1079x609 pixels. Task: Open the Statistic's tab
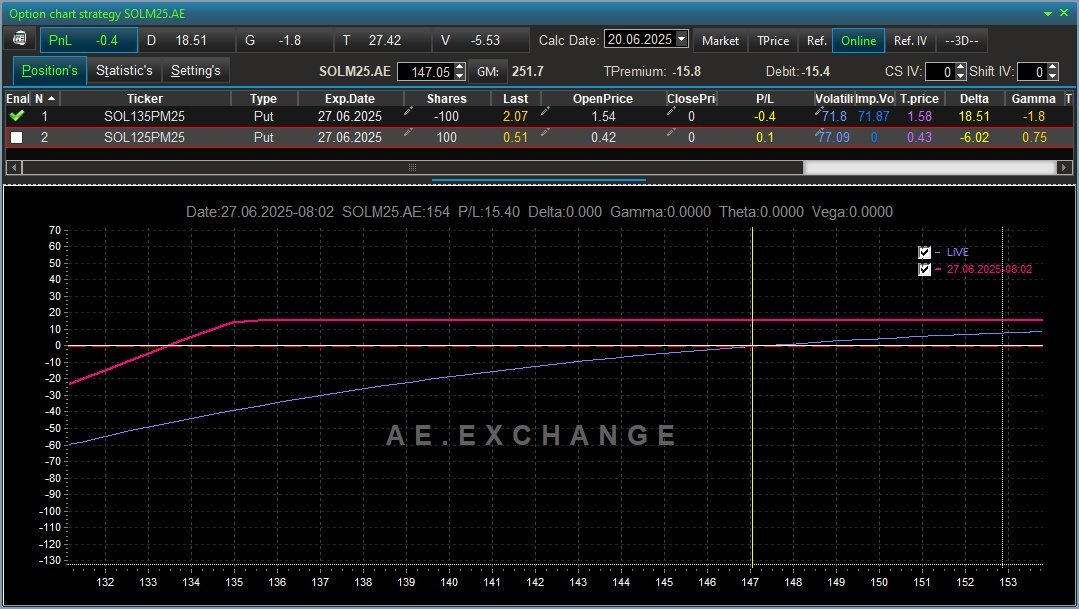click(x=125, y=71)
